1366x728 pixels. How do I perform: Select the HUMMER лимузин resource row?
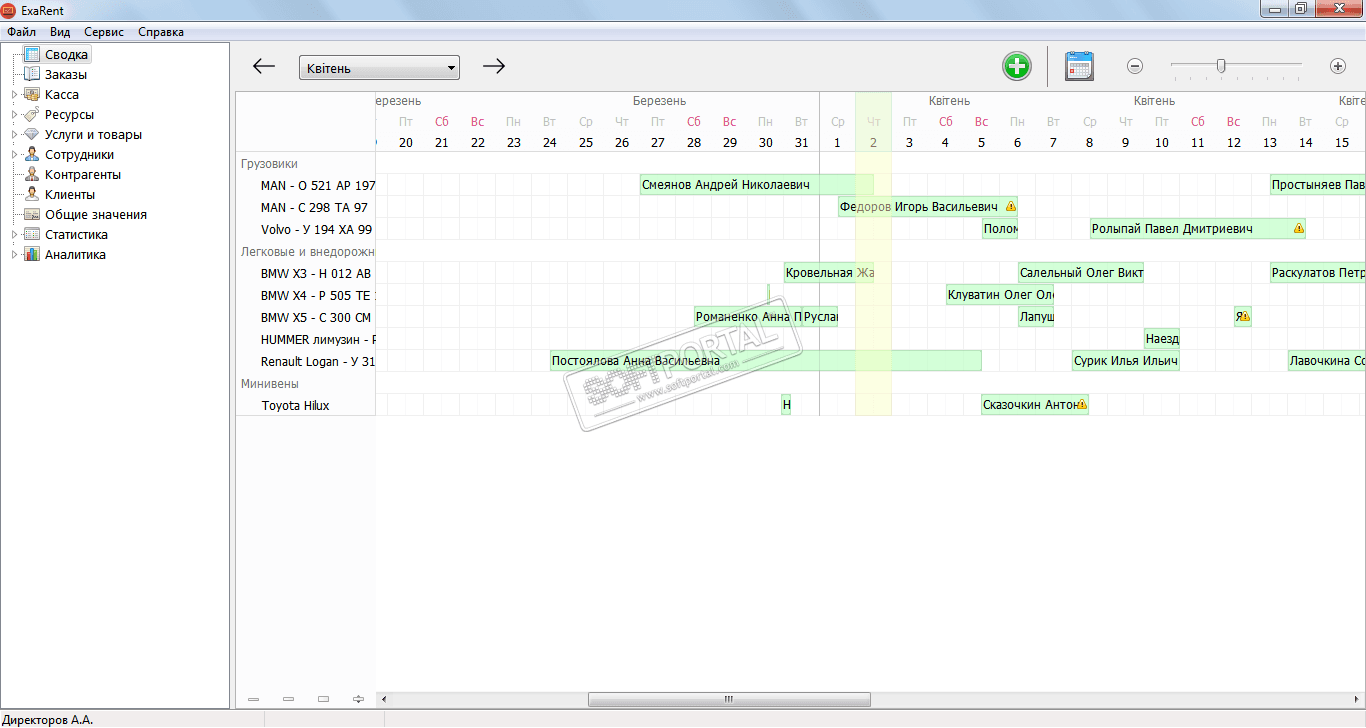306,339
